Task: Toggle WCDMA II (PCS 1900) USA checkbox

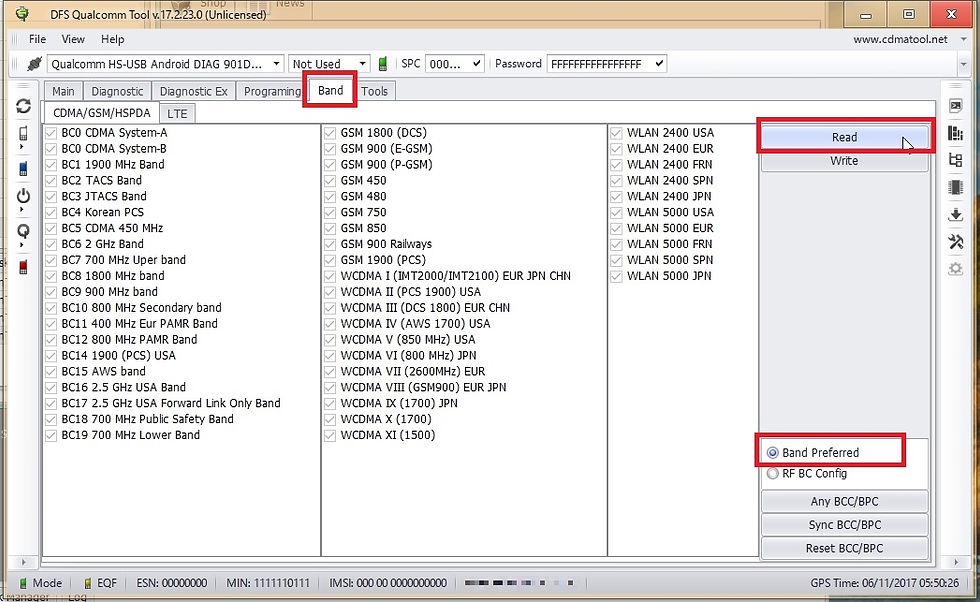Action: (x=330, y=292)
